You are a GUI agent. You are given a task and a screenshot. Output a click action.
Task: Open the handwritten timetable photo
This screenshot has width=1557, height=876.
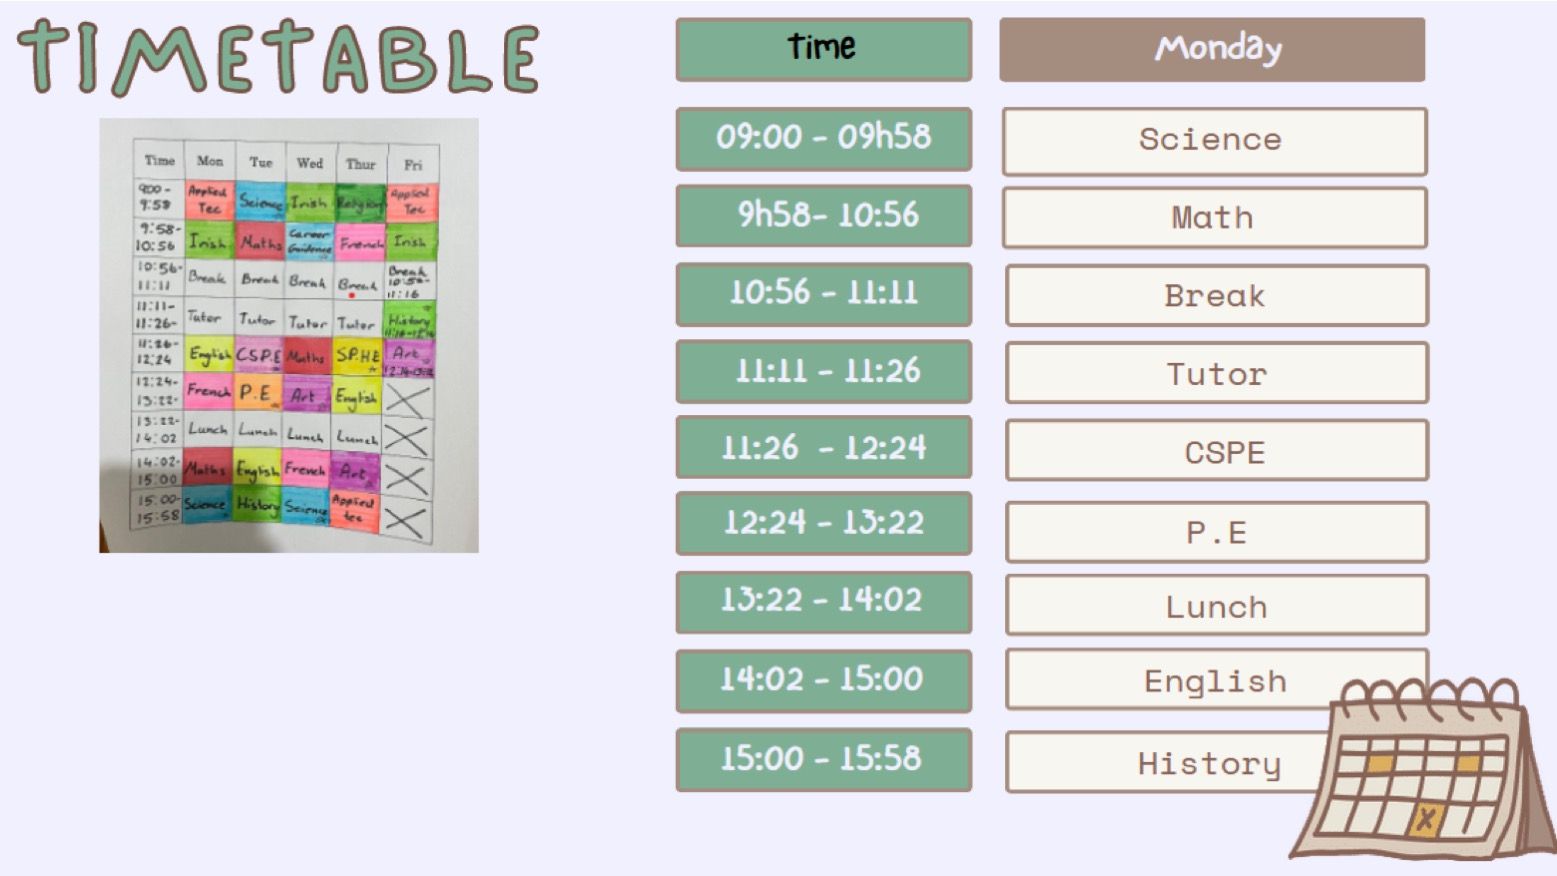[x=289, y=335]
